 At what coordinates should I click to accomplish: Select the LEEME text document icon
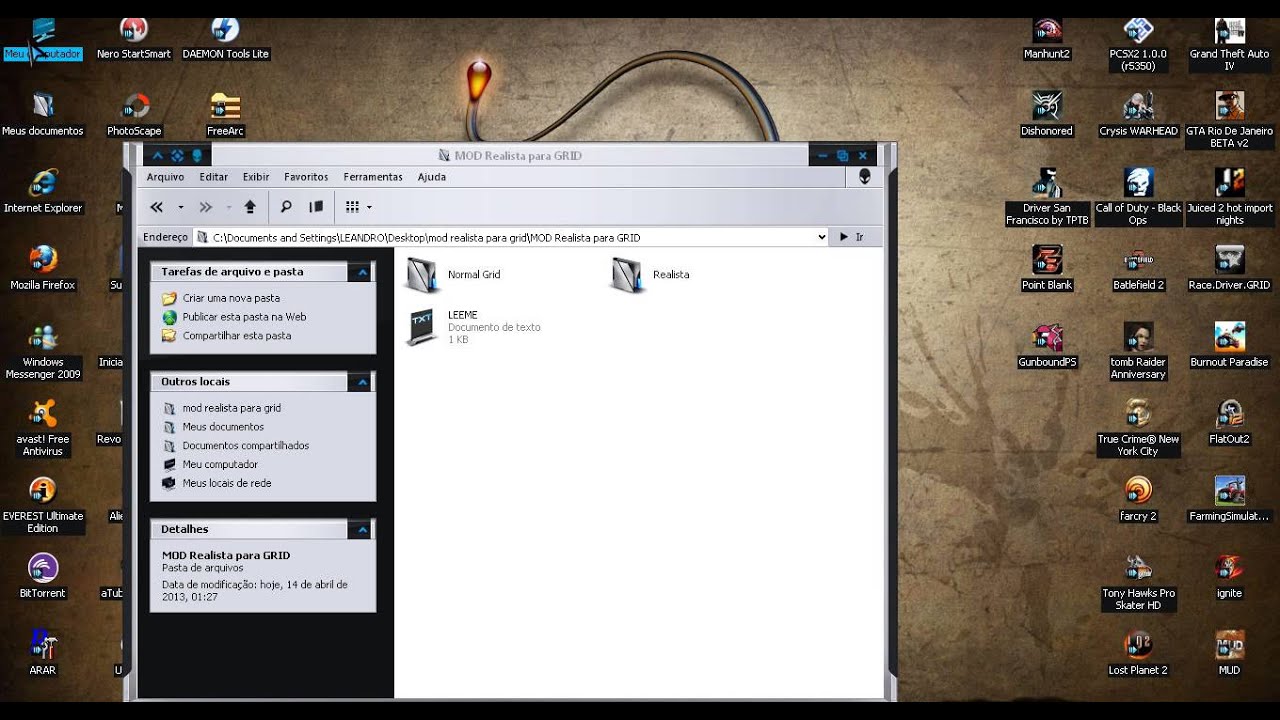point(422,328)
